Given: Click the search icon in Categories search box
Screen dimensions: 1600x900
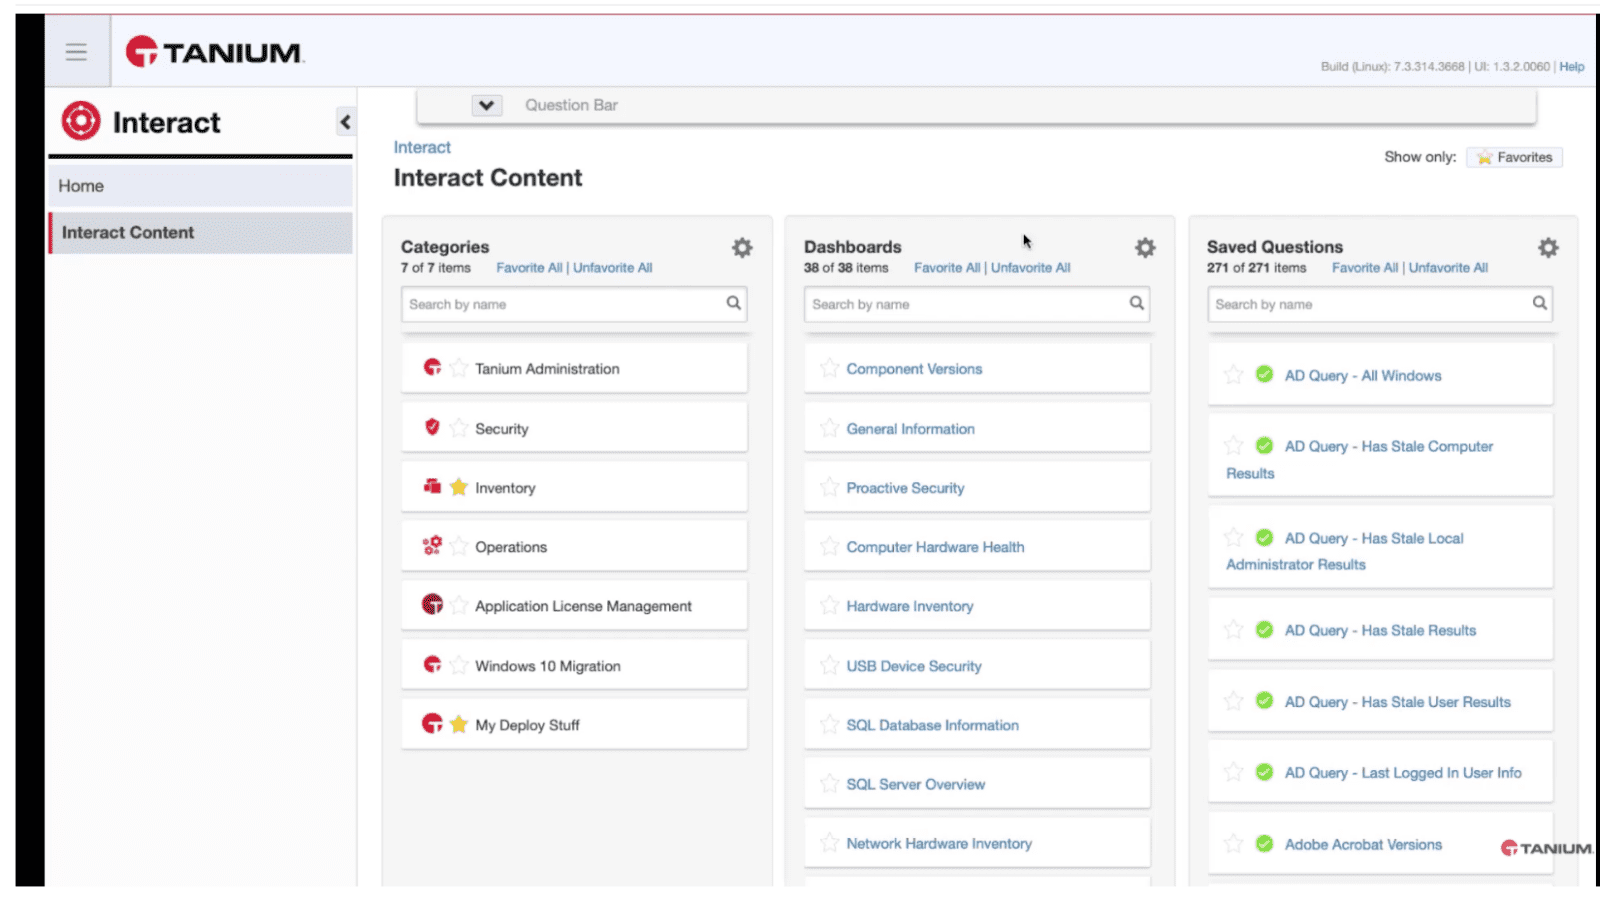Looking at the screenshot, I should (x=733, y=303).
